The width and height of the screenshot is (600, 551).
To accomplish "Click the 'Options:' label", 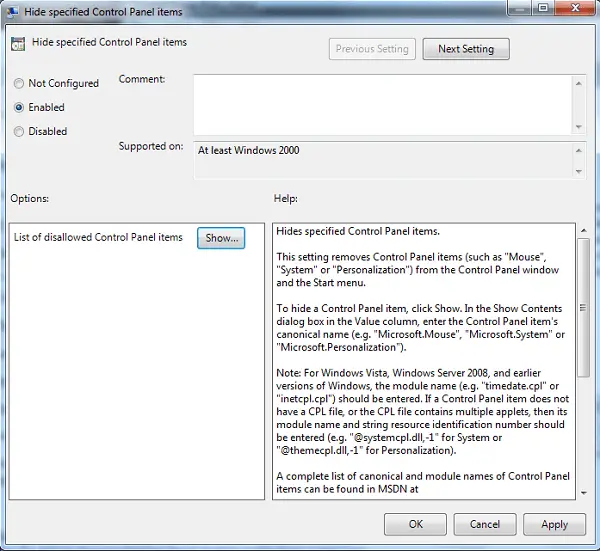I will coord(29,198).
